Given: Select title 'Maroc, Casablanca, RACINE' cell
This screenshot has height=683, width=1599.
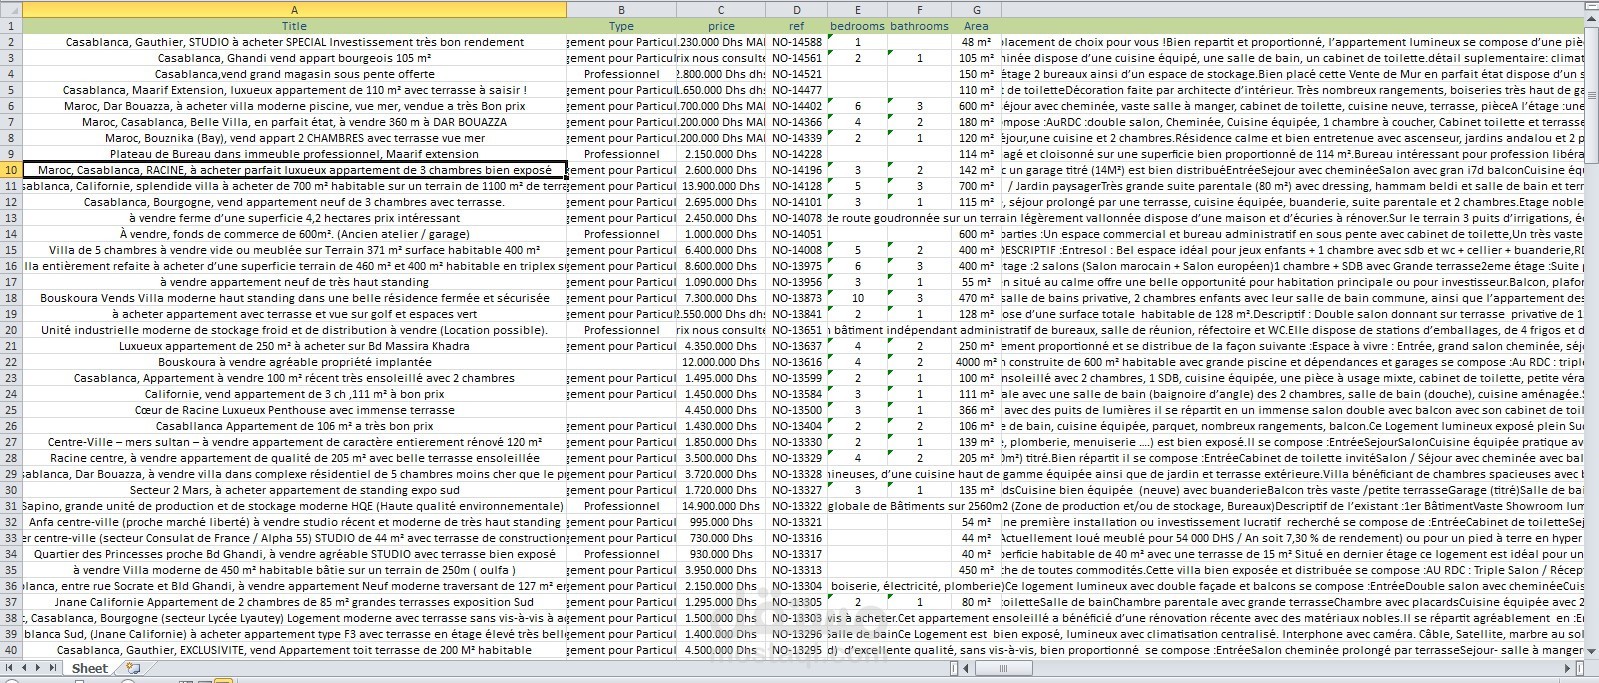Looking at the screenshot, I should point(294,170).
